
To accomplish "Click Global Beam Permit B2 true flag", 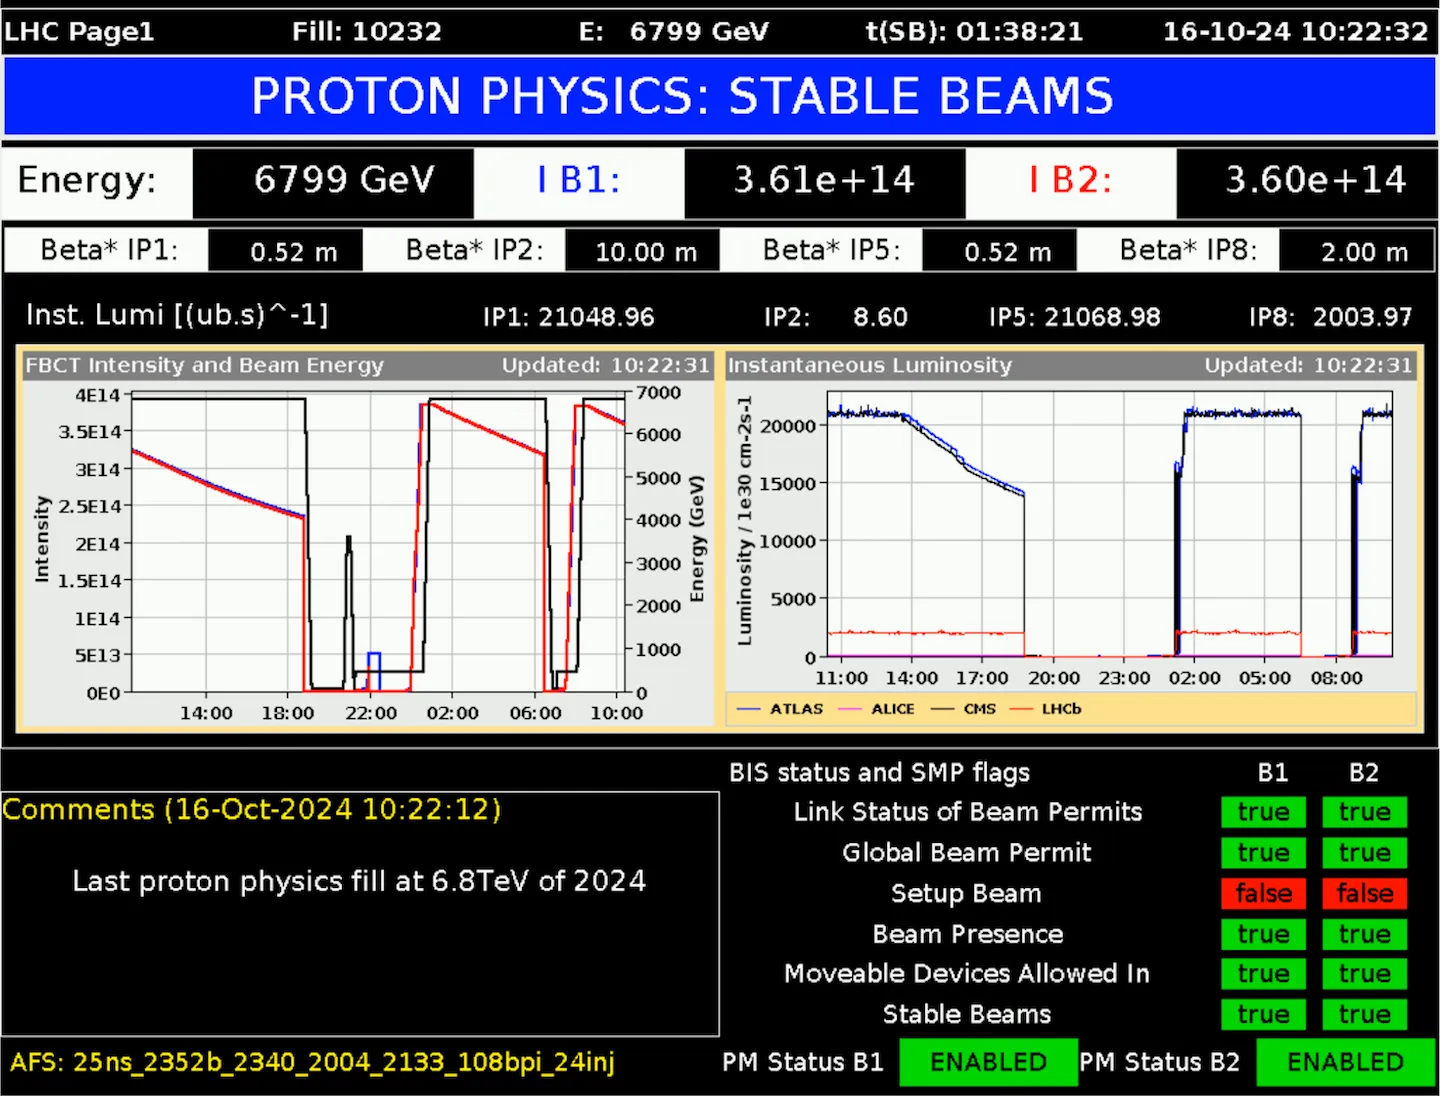I will tap(1364, 853).
